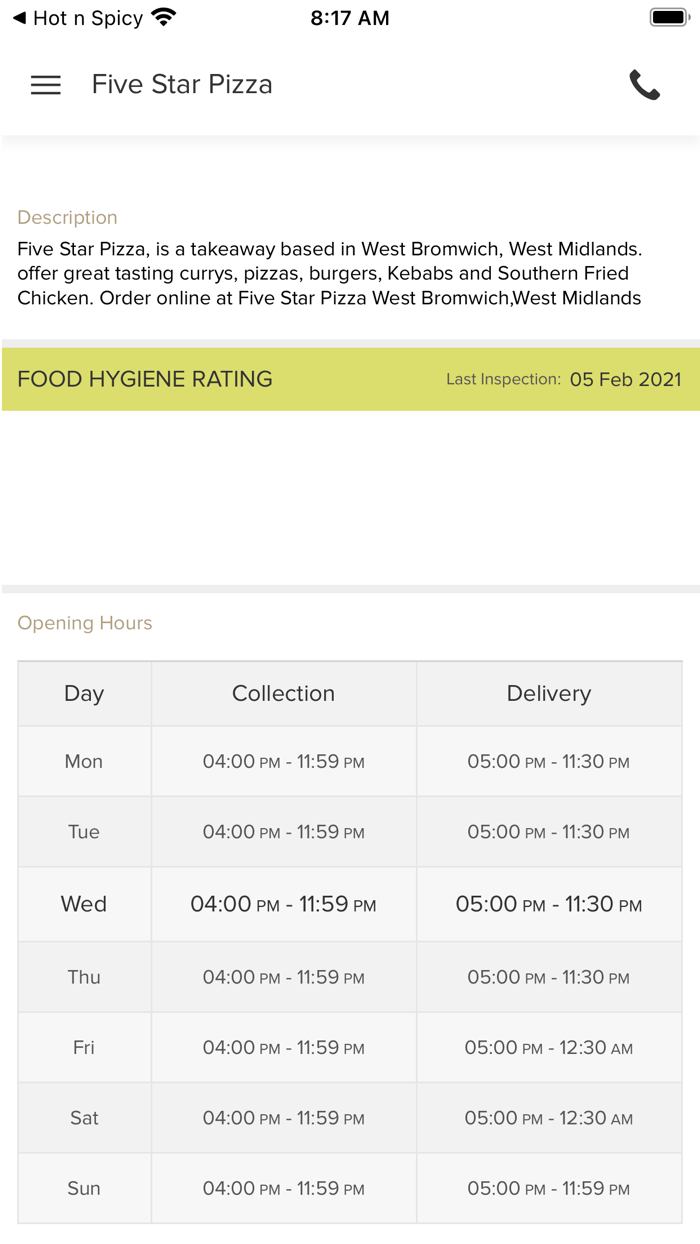The width and height of the screenshot is (700, 1244).
Task: Select the Day column header
Action: point(84,693)
